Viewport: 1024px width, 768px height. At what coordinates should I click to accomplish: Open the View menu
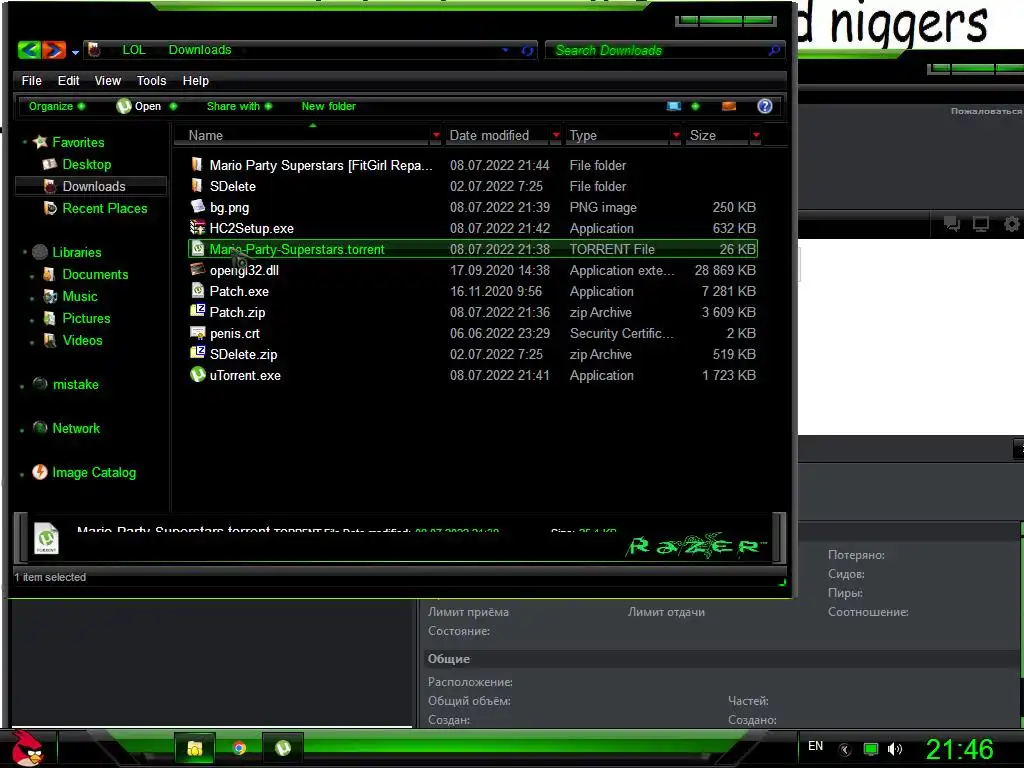click(108, 80)
